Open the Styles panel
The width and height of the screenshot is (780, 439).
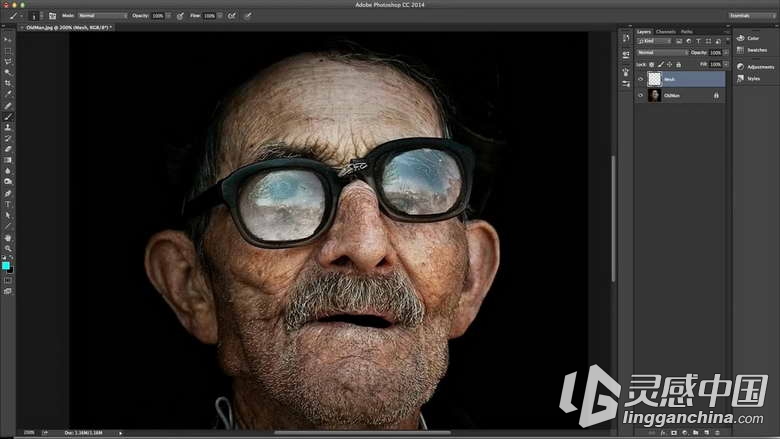748,79
